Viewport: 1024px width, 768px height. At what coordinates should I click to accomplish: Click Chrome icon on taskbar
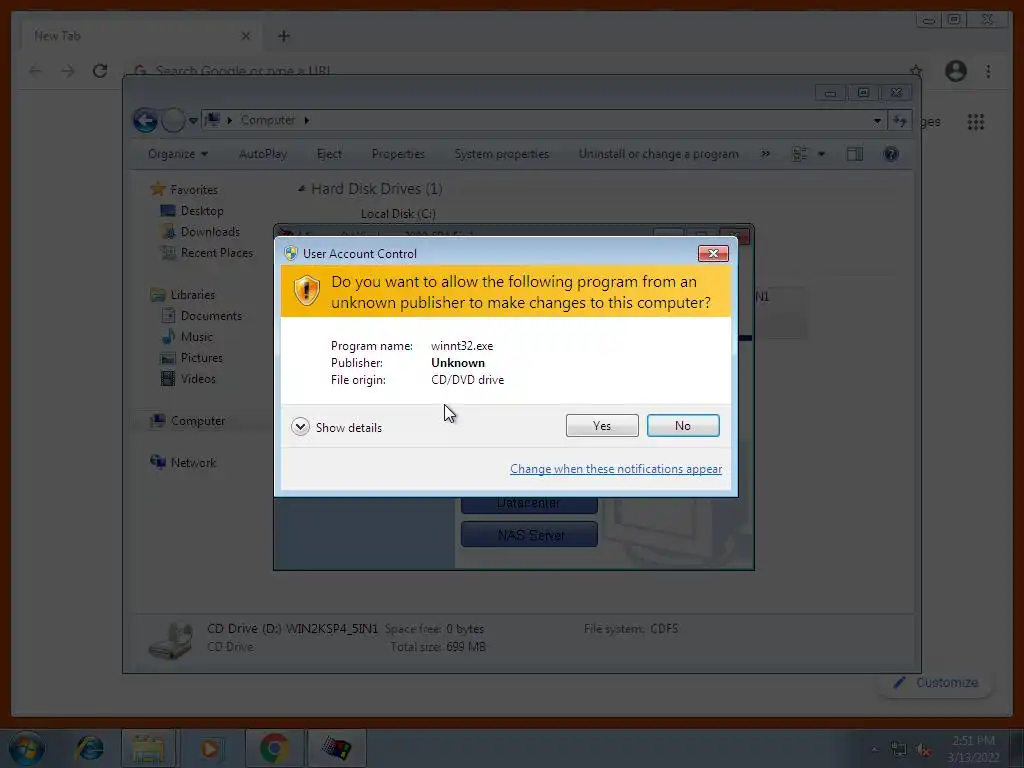(274, 748)
